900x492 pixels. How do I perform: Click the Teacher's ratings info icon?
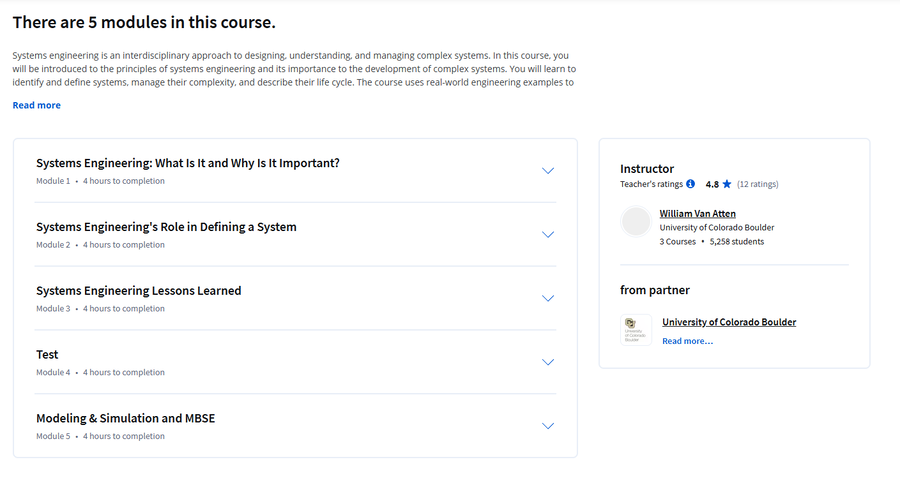[x=690, y=184]
